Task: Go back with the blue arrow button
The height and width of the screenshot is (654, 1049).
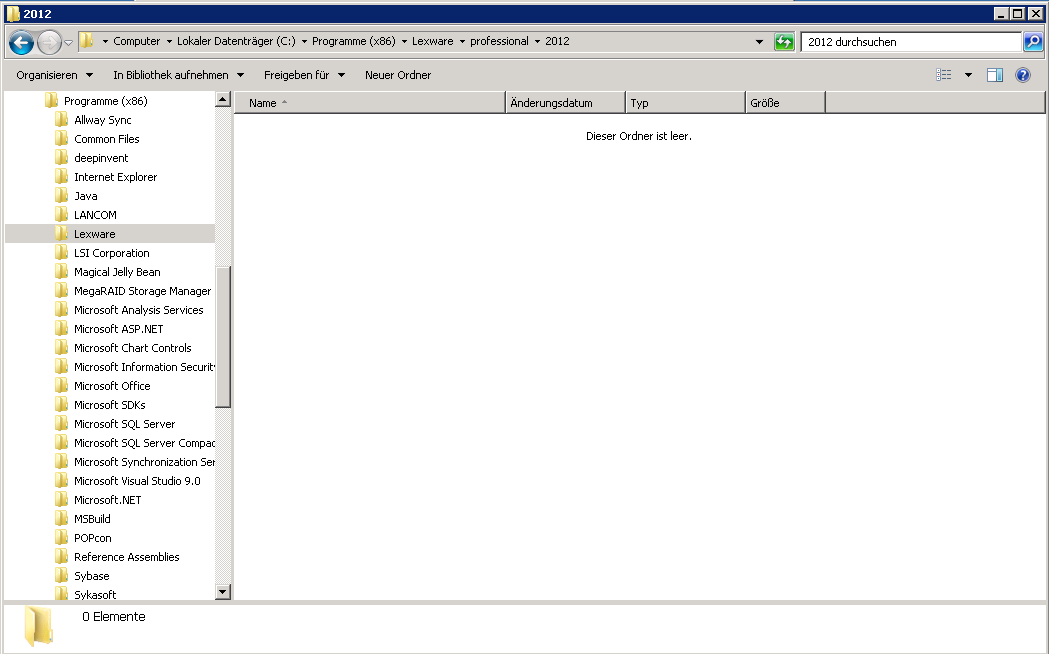Action: coord(21,43)
